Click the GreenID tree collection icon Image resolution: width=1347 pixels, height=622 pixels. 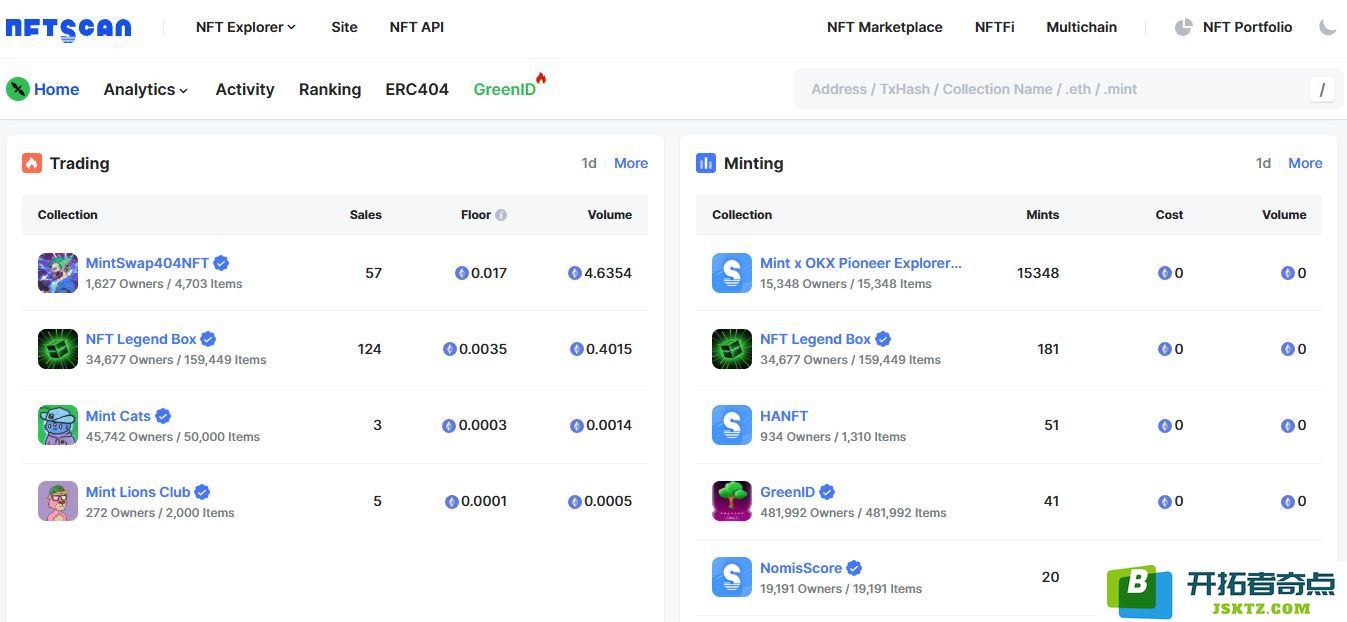(x=732, y=501)
